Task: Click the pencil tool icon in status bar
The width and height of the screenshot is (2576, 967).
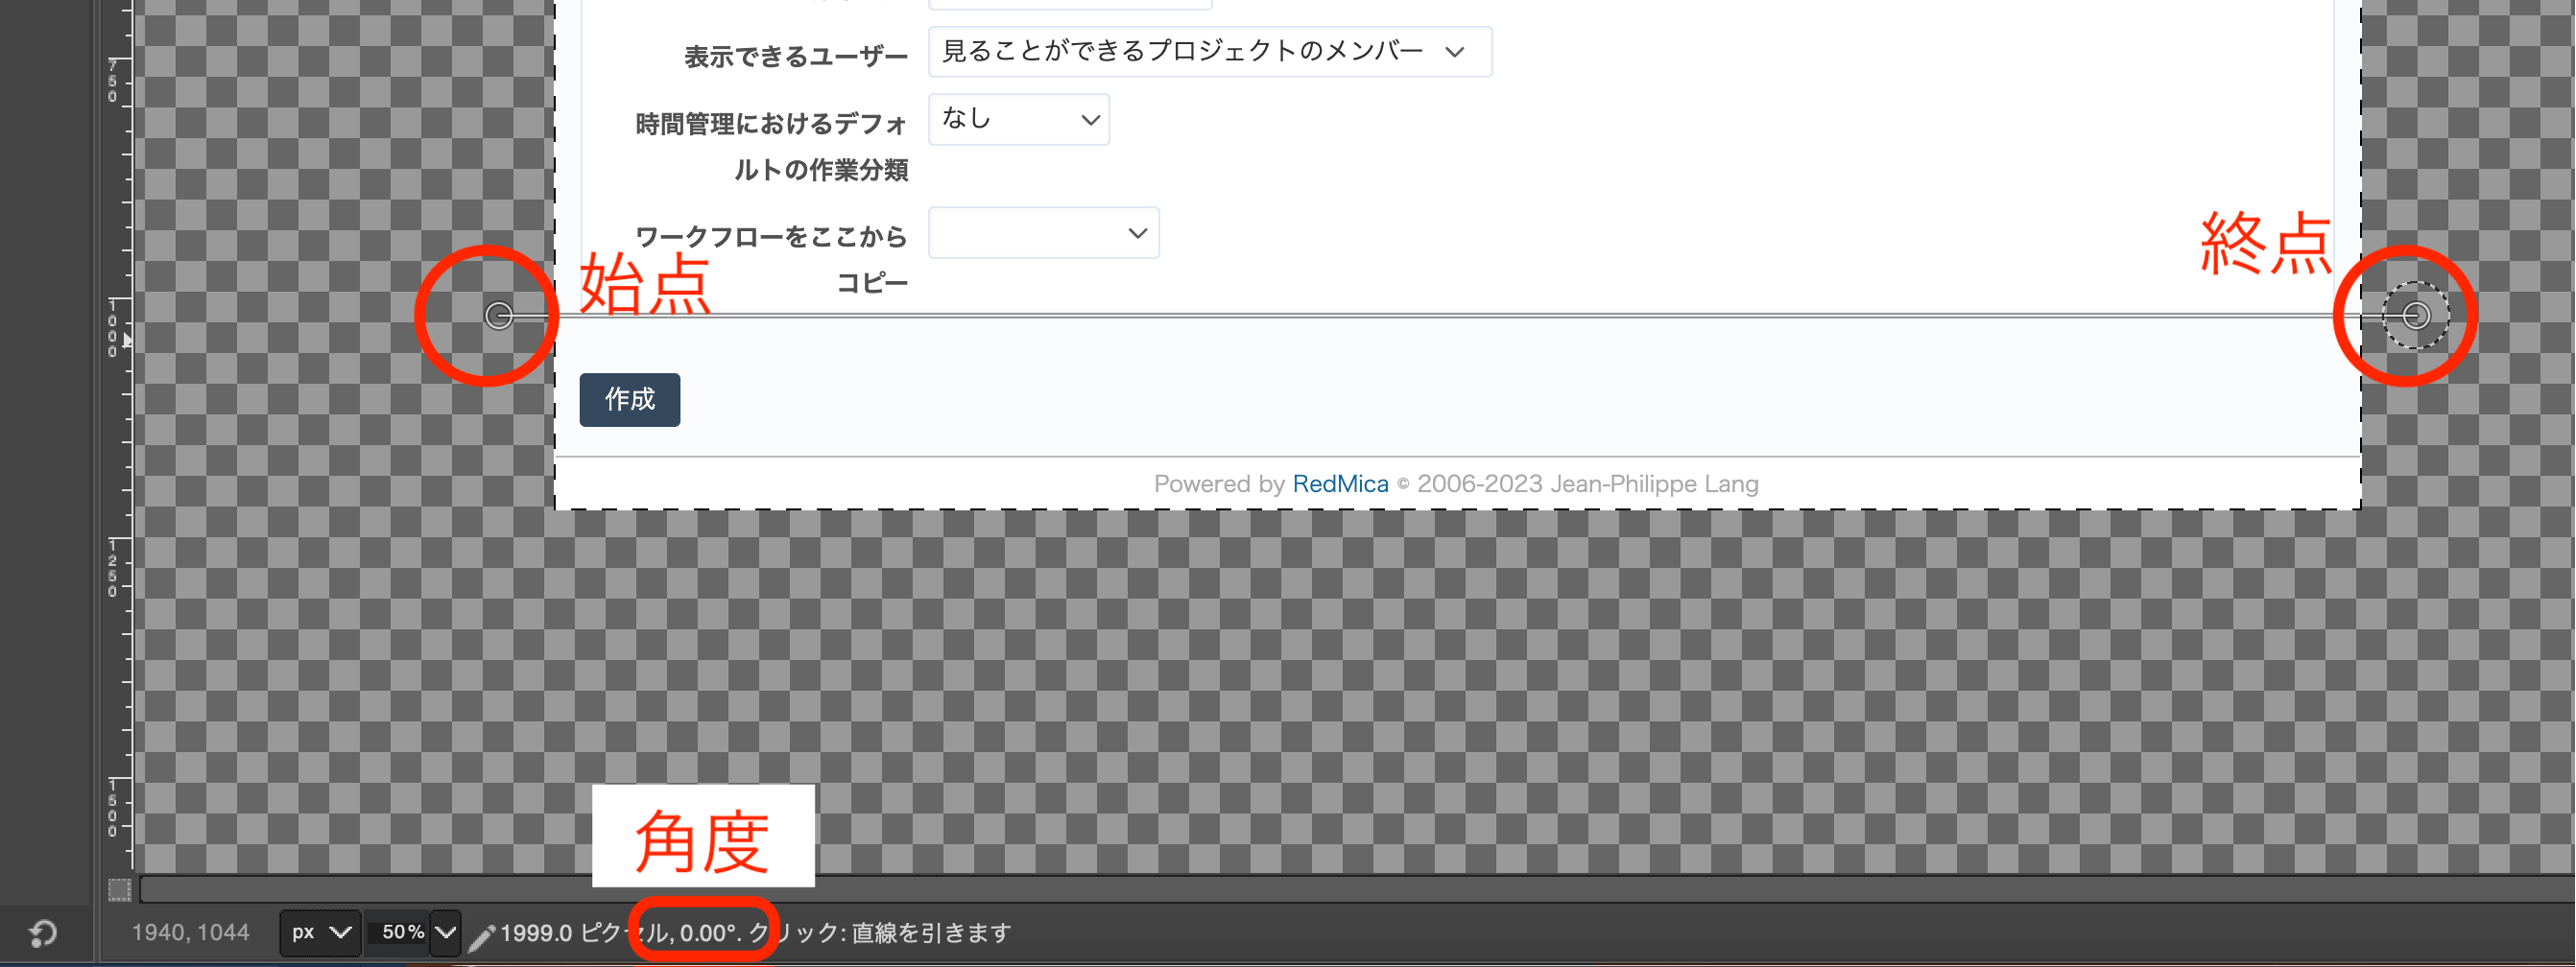Action: [481, 936]
